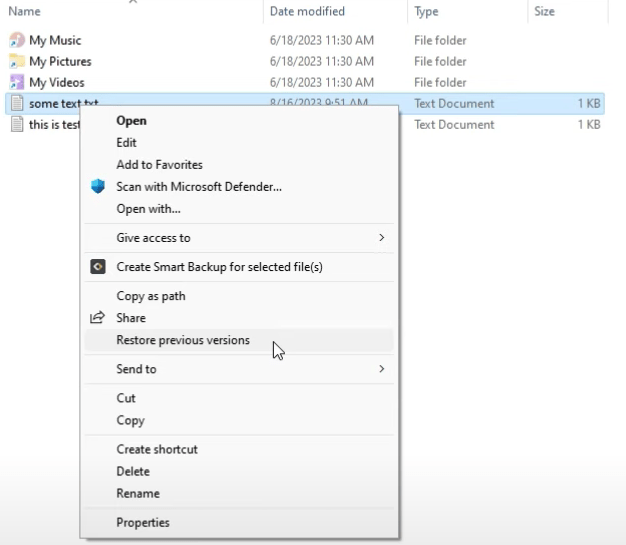
Task: Select Open with... in context menu
Action: click(x=148, y=209)
